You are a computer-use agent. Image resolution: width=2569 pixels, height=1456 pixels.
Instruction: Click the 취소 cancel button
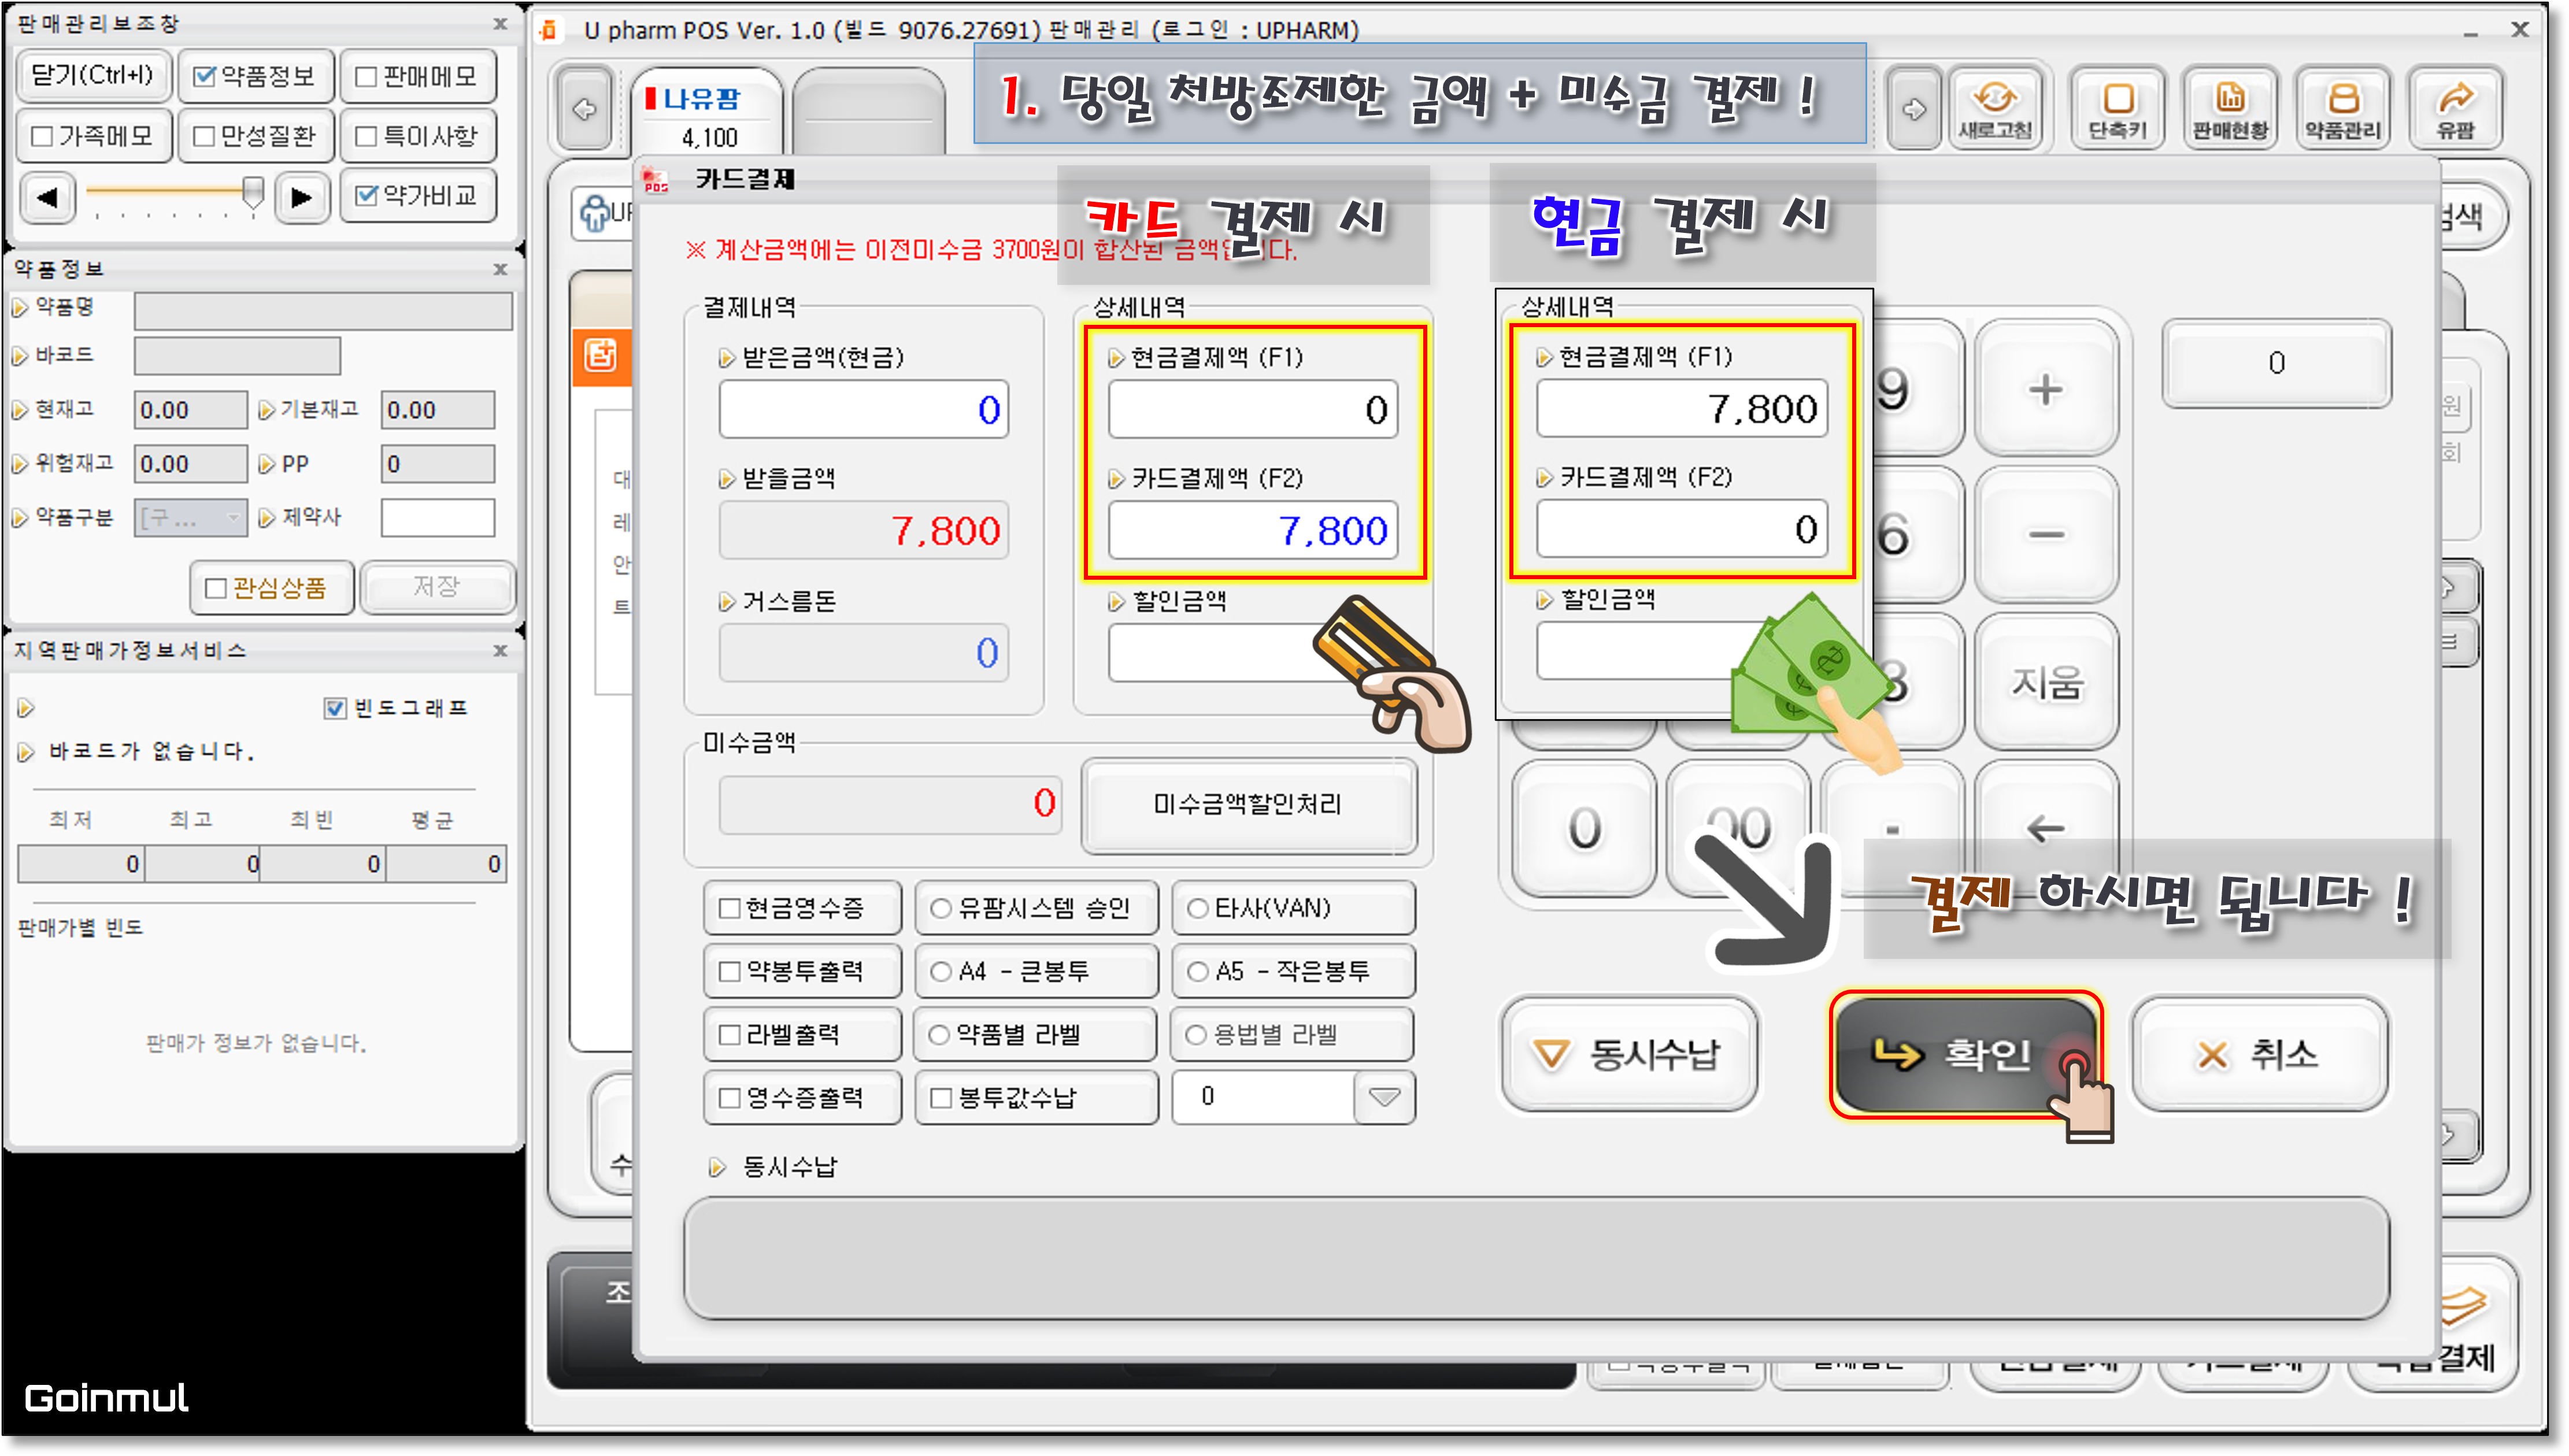(2259, 1054)
